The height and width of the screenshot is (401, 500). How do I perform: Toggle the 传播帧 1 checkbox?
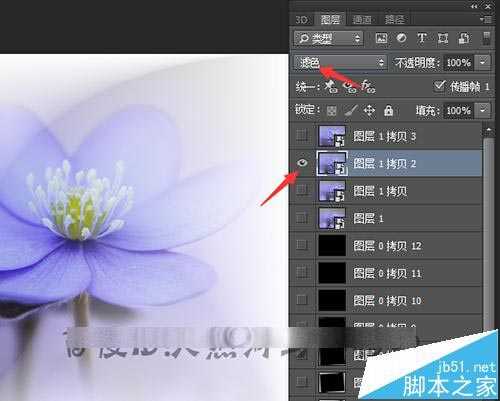click(439, 86)
